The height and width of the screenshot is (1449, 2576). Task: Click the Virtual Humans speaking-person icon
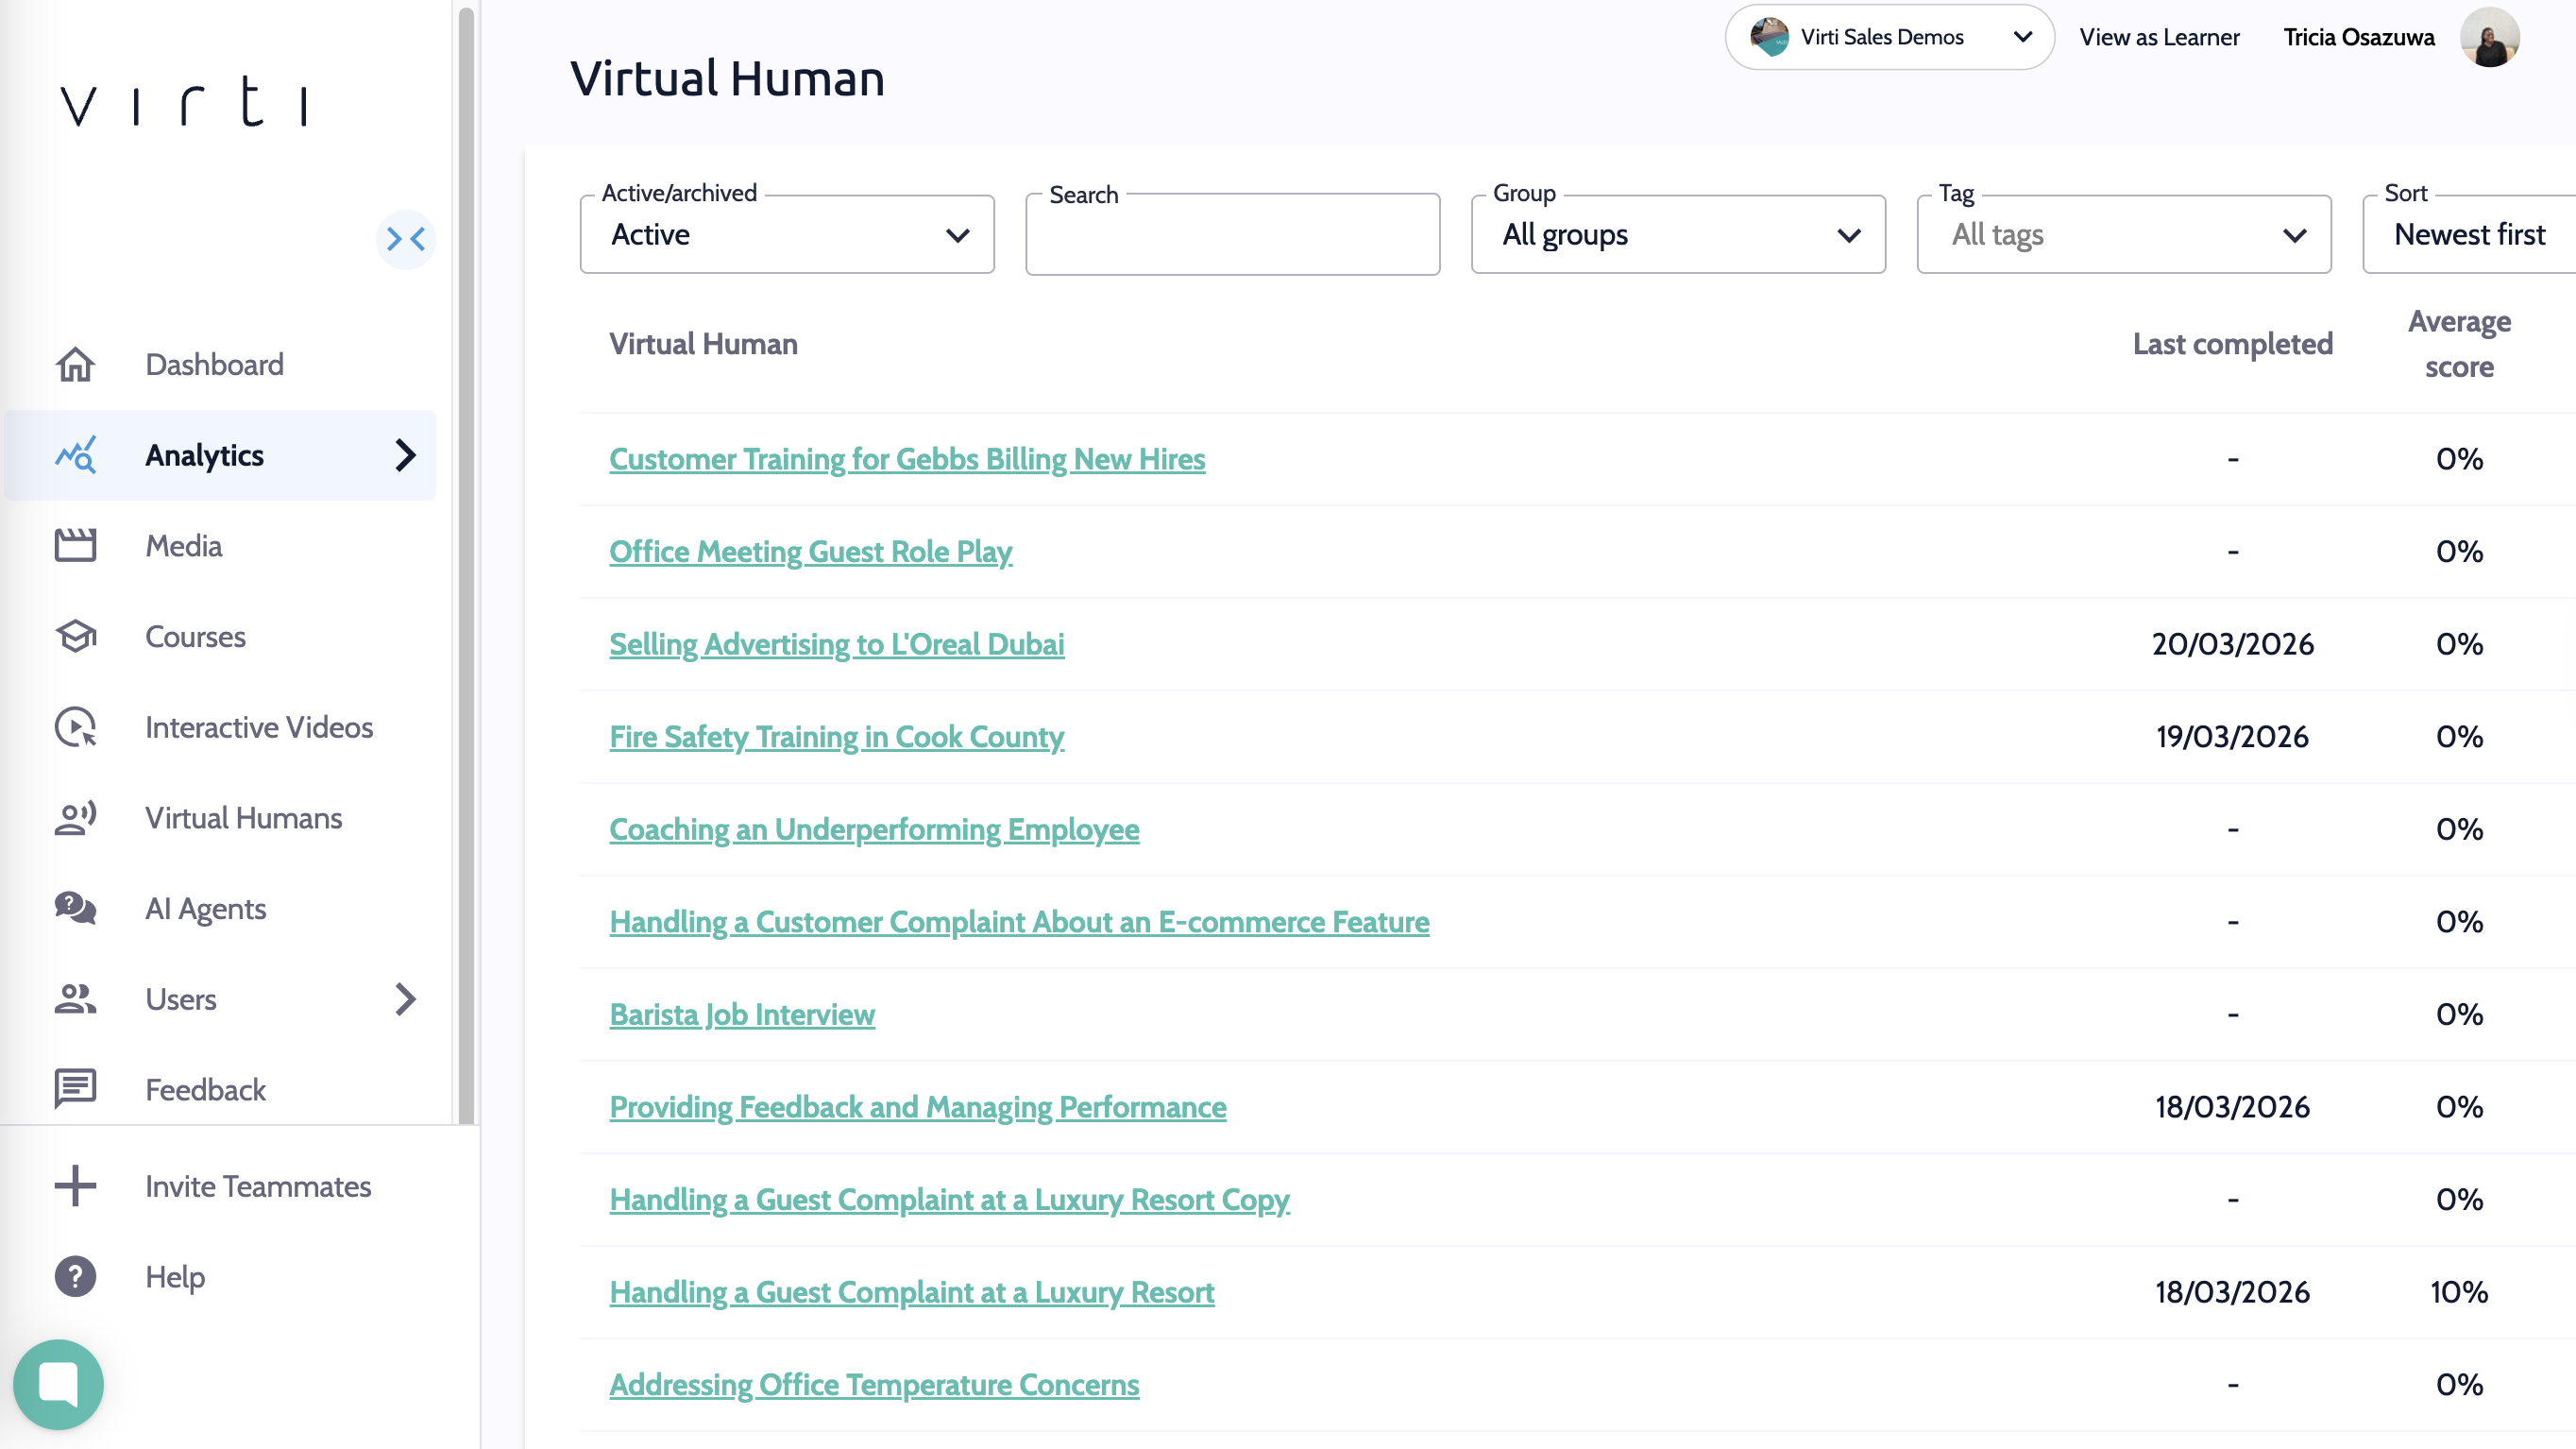(x=75, y=818)
